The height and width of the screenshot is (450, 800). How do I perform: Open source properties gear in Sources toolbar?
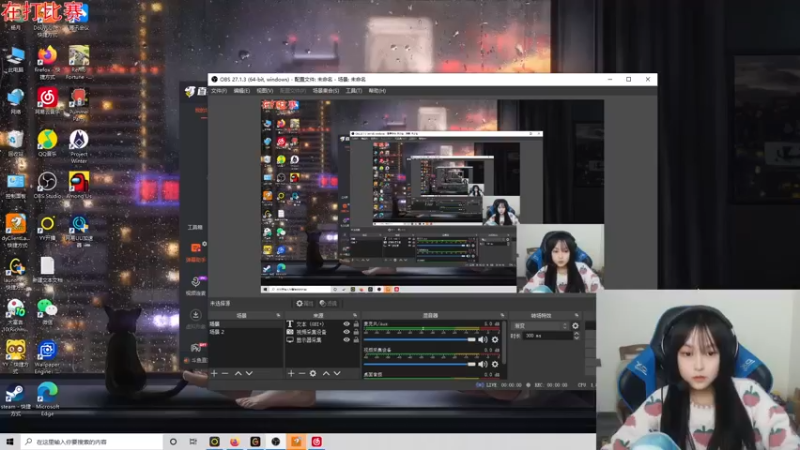(x=313, y=373)
